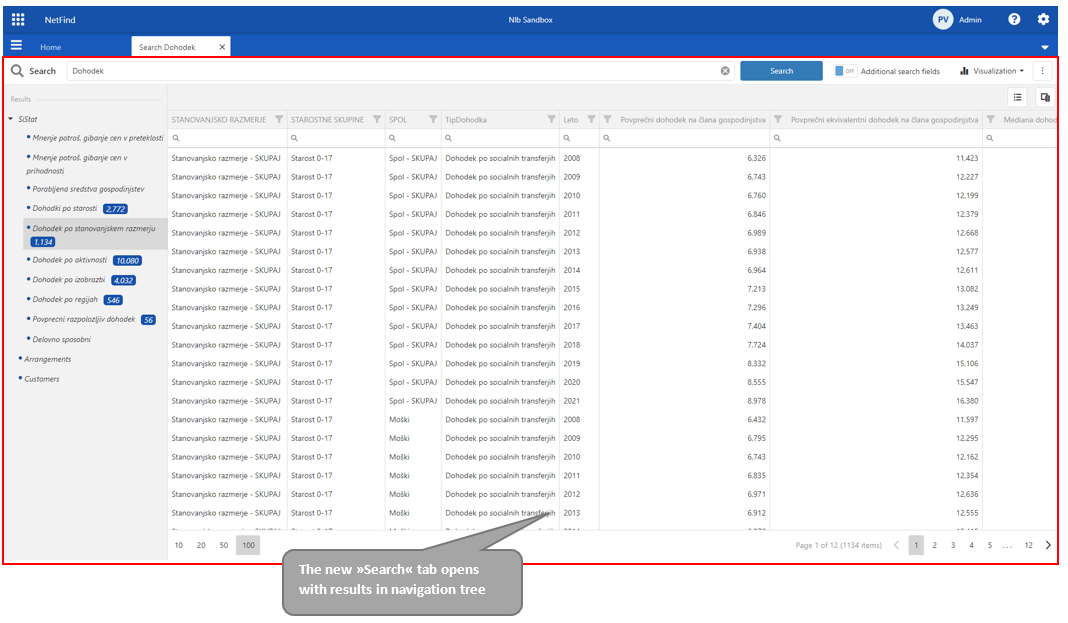The height and width of the screenshot is (623, 1068).
Task: Close the Search Dohodek tab
Action: (221, 47)
